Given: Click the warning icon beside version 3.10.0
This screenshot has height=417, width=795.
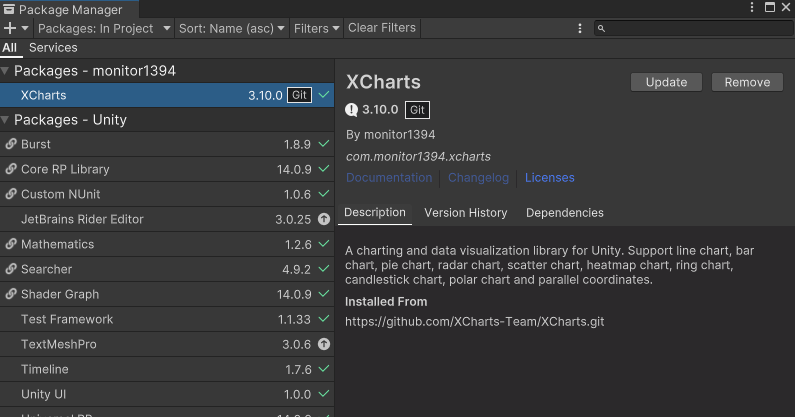Looking at the screenshot, I should (x=351, y=110).
